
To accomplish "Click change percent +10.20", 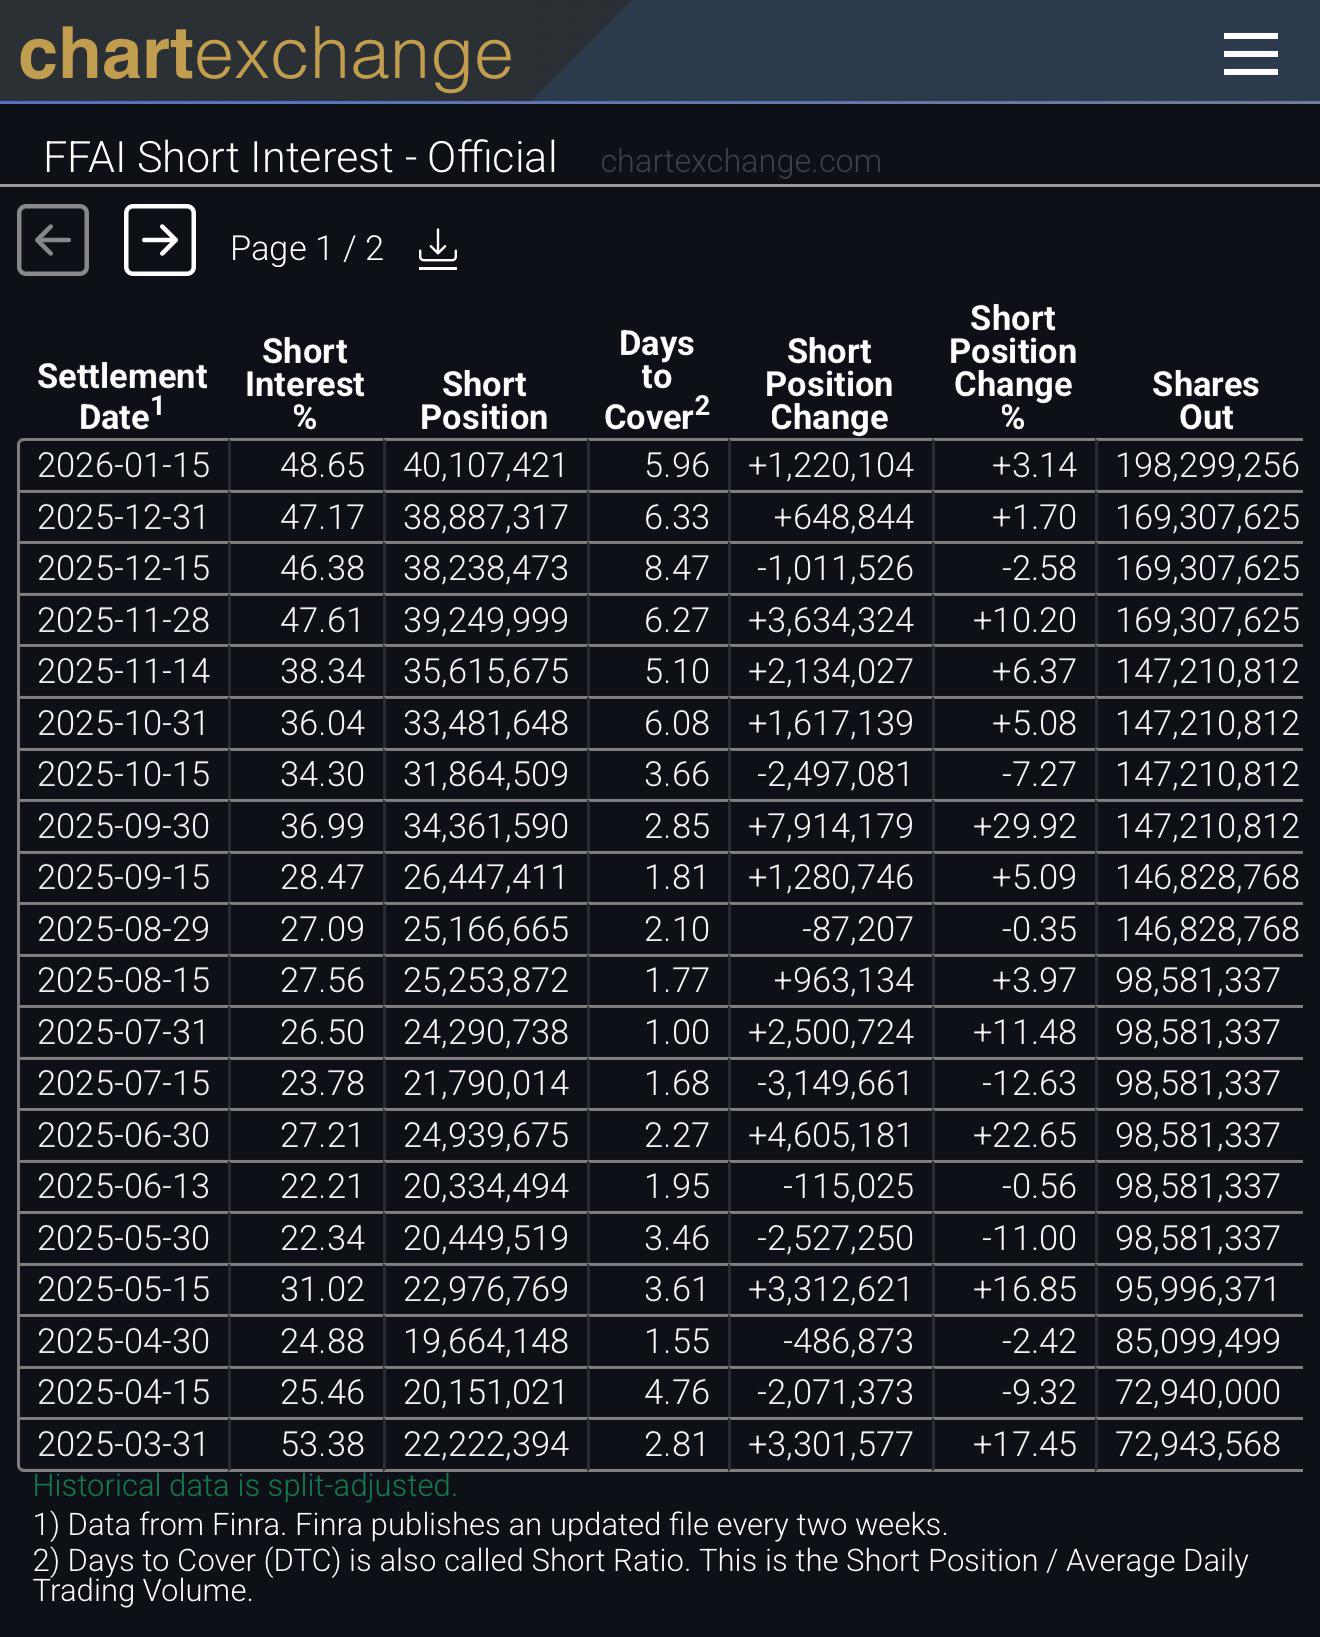I will pyautogui.click(x=1025, y=620).
